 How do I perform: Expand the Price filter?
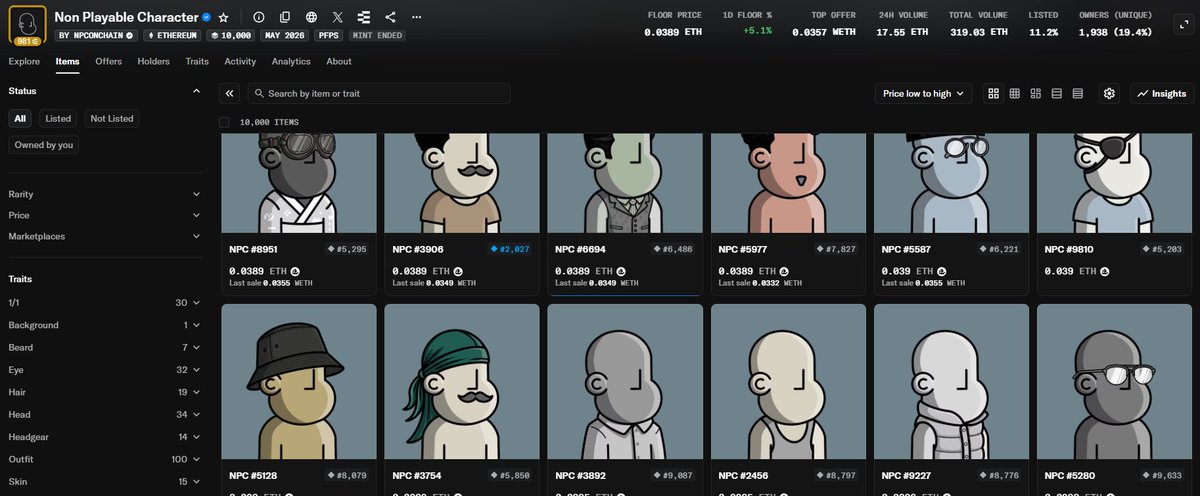[x=104, y=215]
